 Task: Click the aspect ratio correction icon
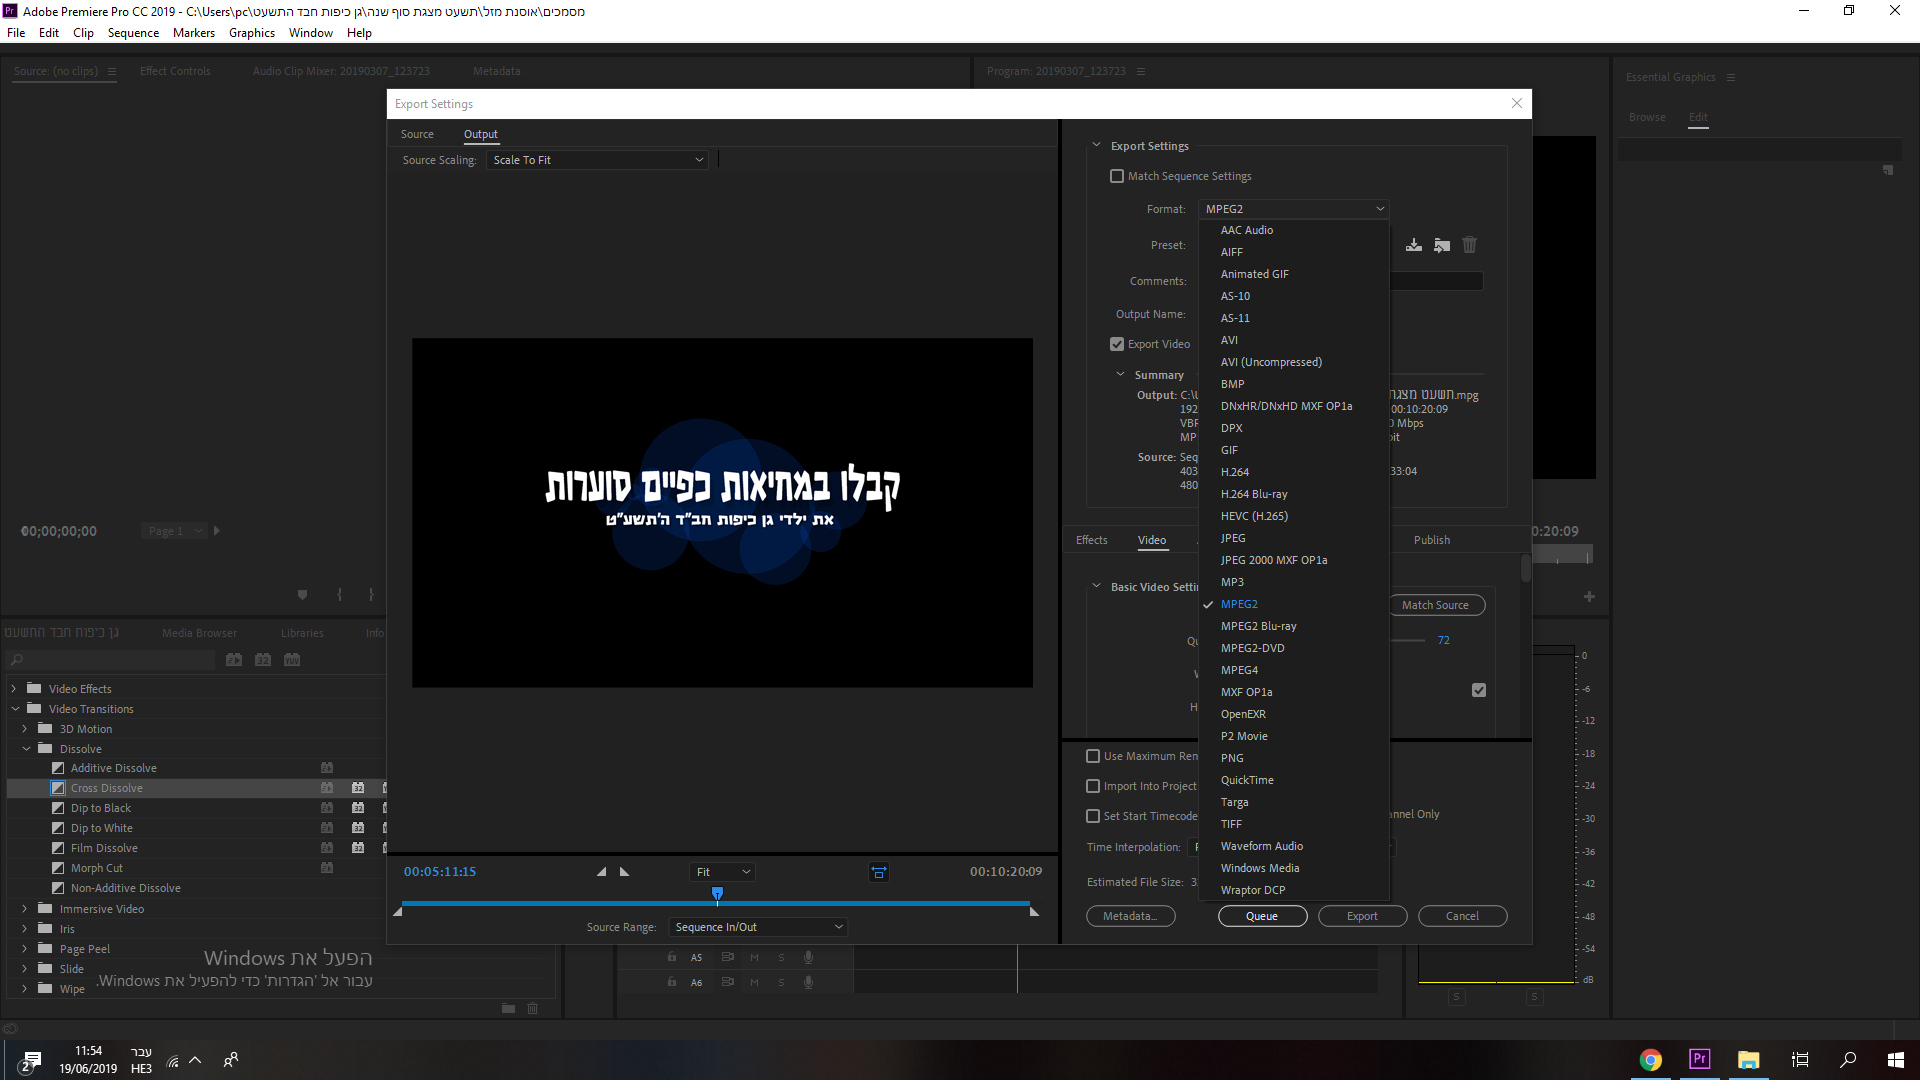coord(878,872)
